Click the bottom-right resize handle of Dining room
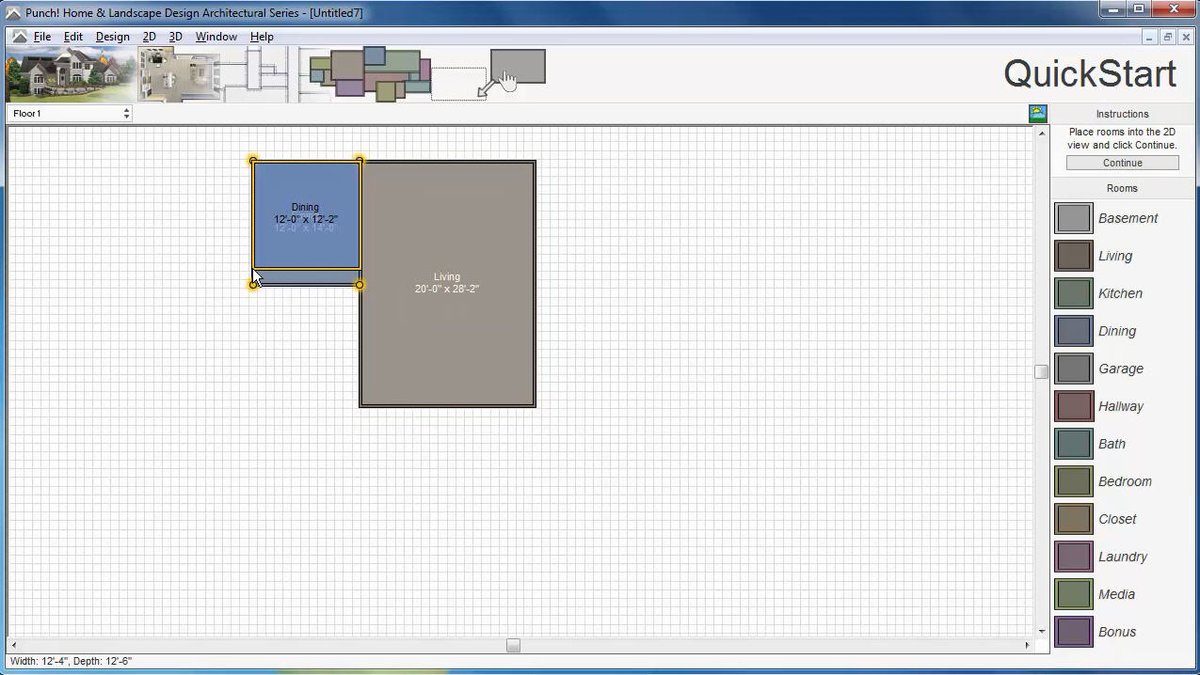 pyautogui.click(x=360, y=285)
